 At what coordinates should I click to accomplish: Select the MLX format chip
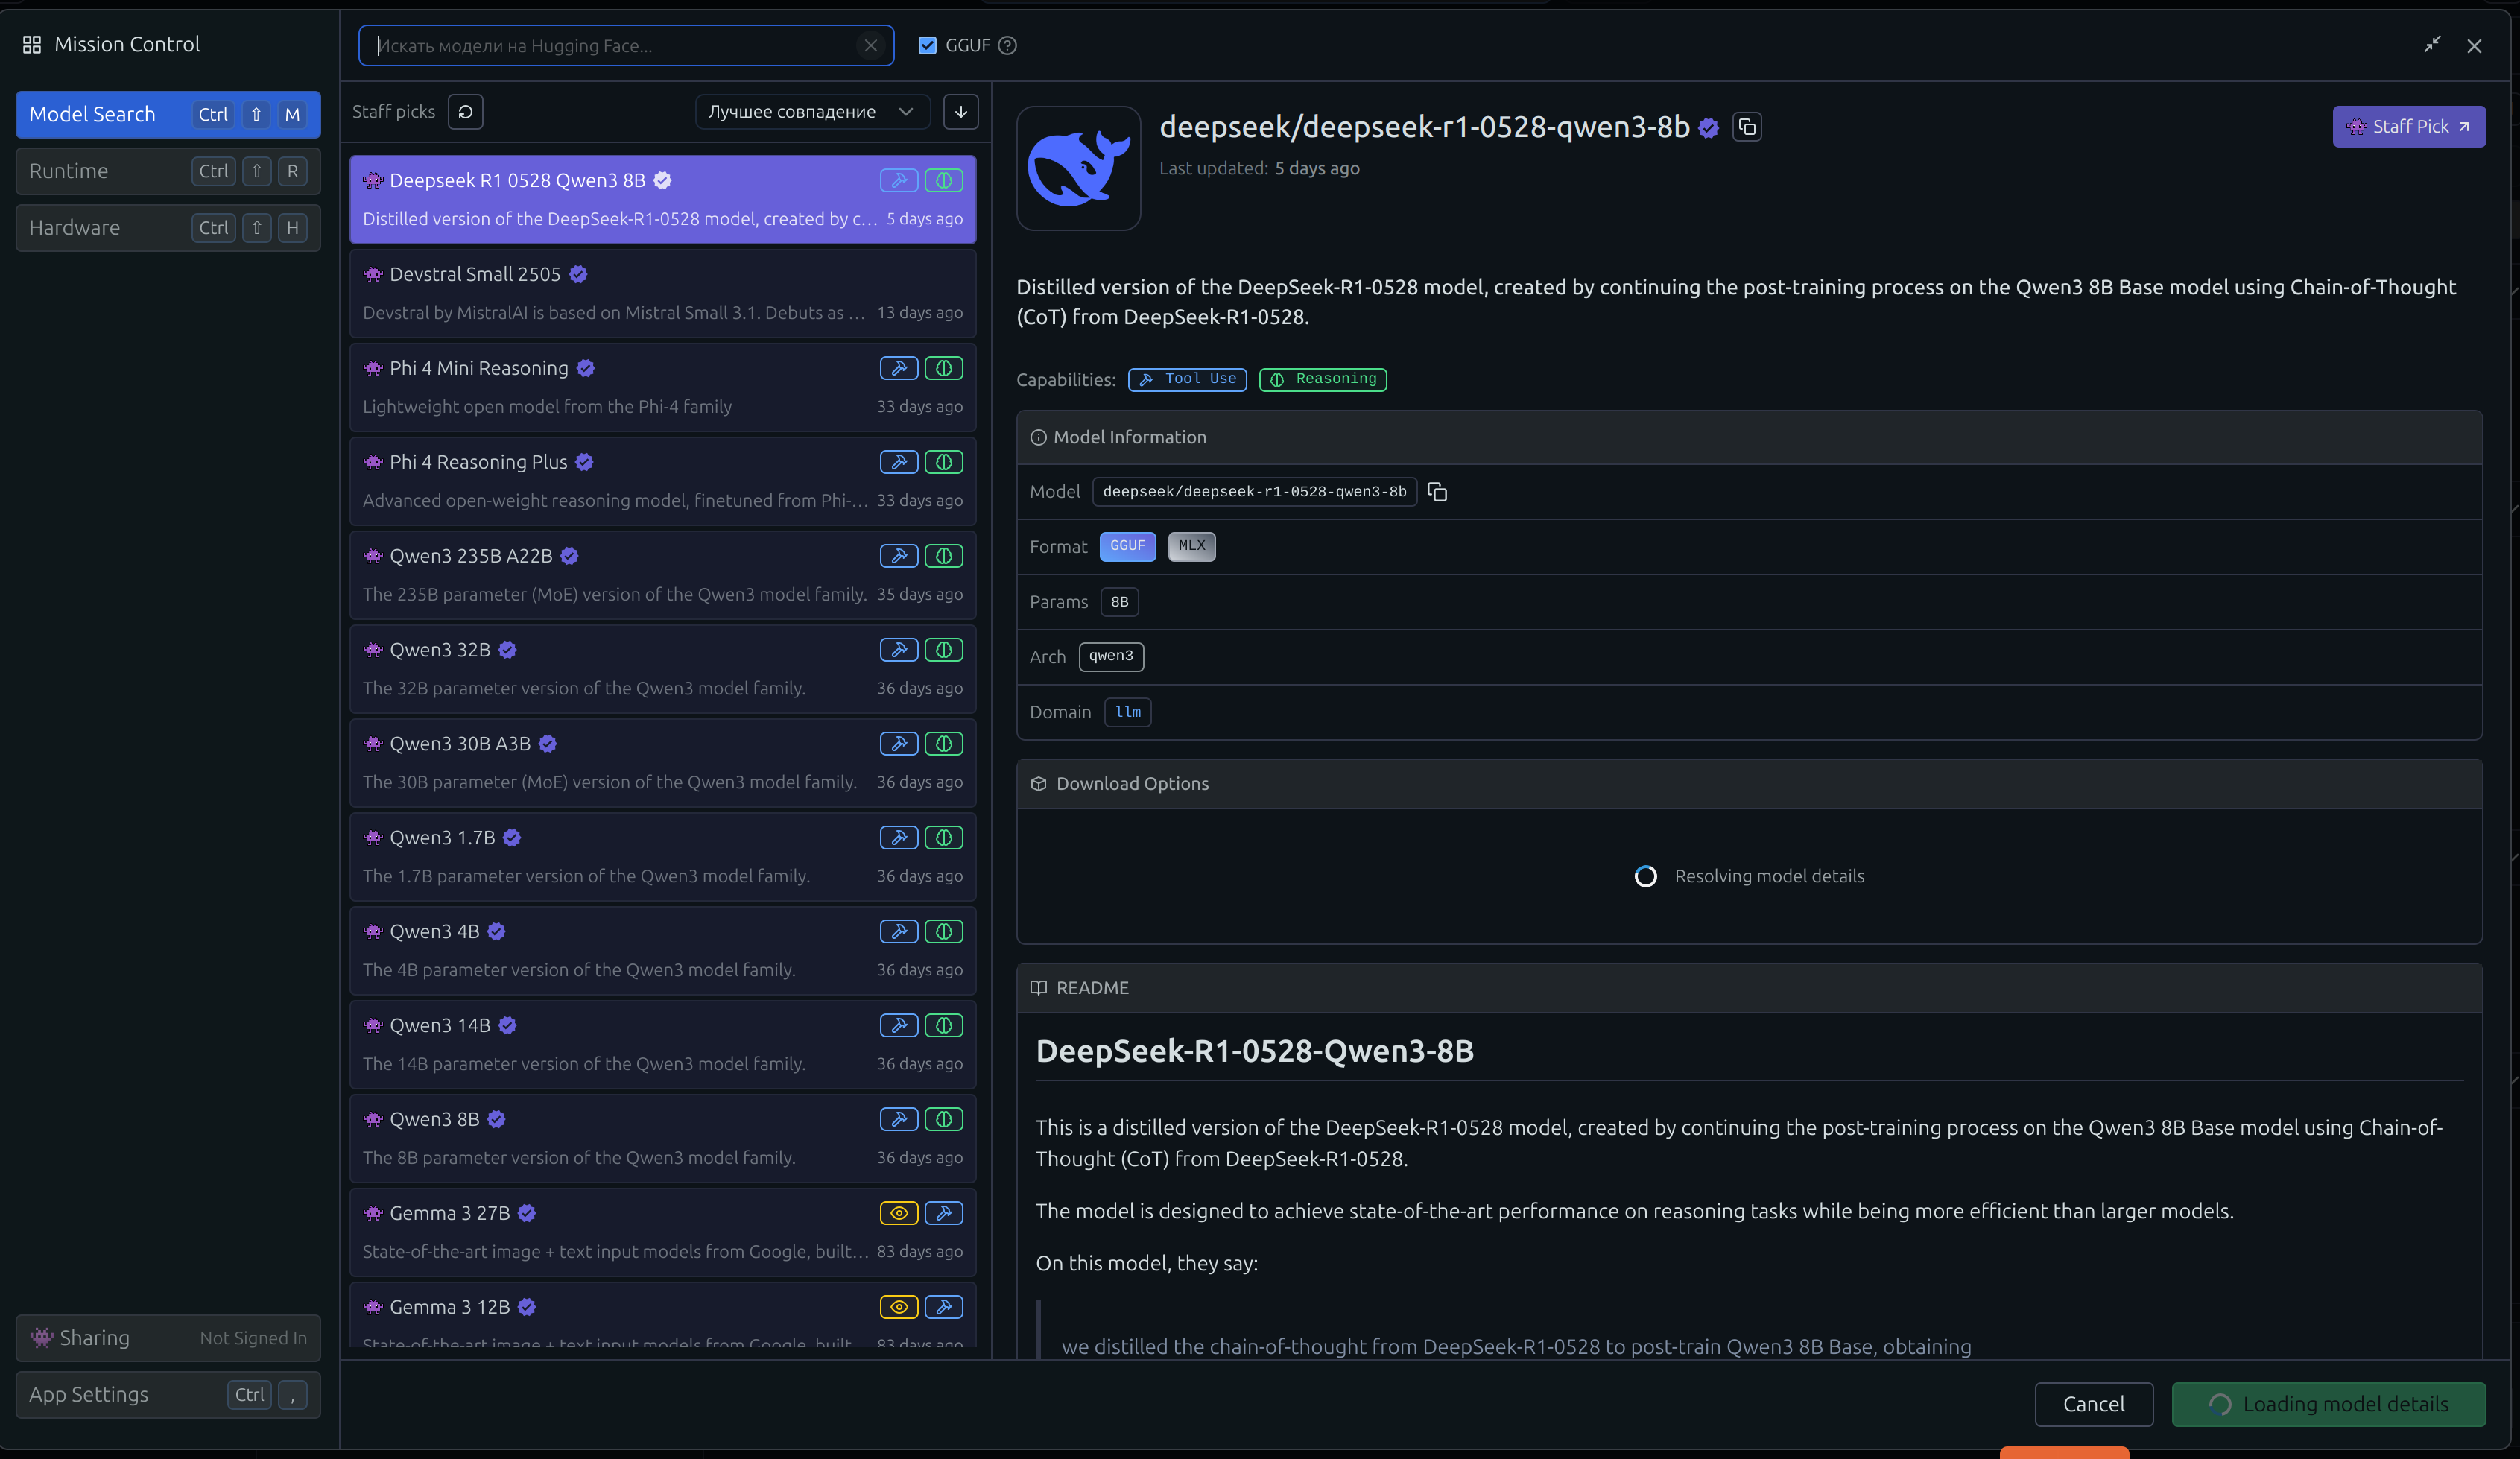tap(1191, 546)
